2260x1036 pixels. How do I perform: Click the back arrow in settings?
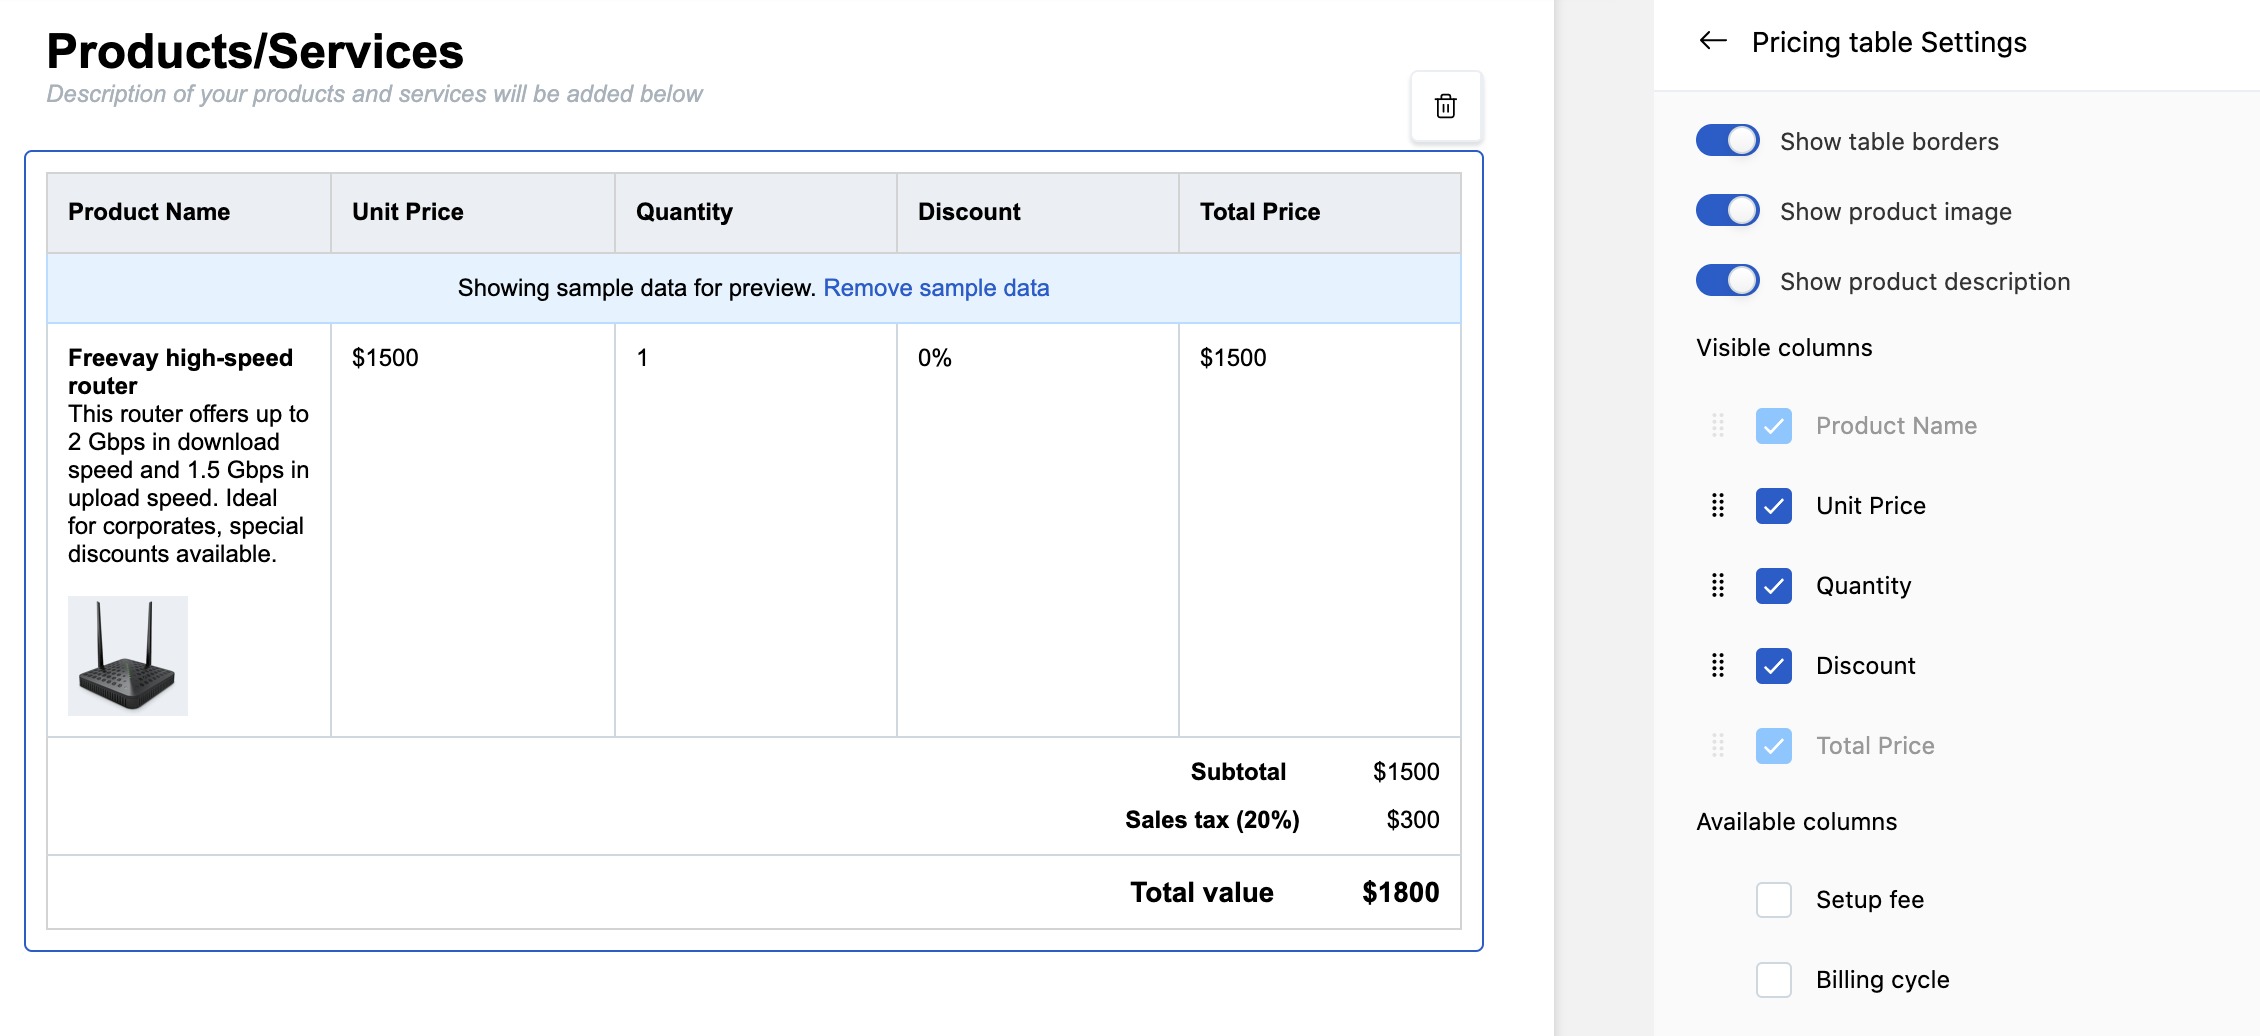1713,41
